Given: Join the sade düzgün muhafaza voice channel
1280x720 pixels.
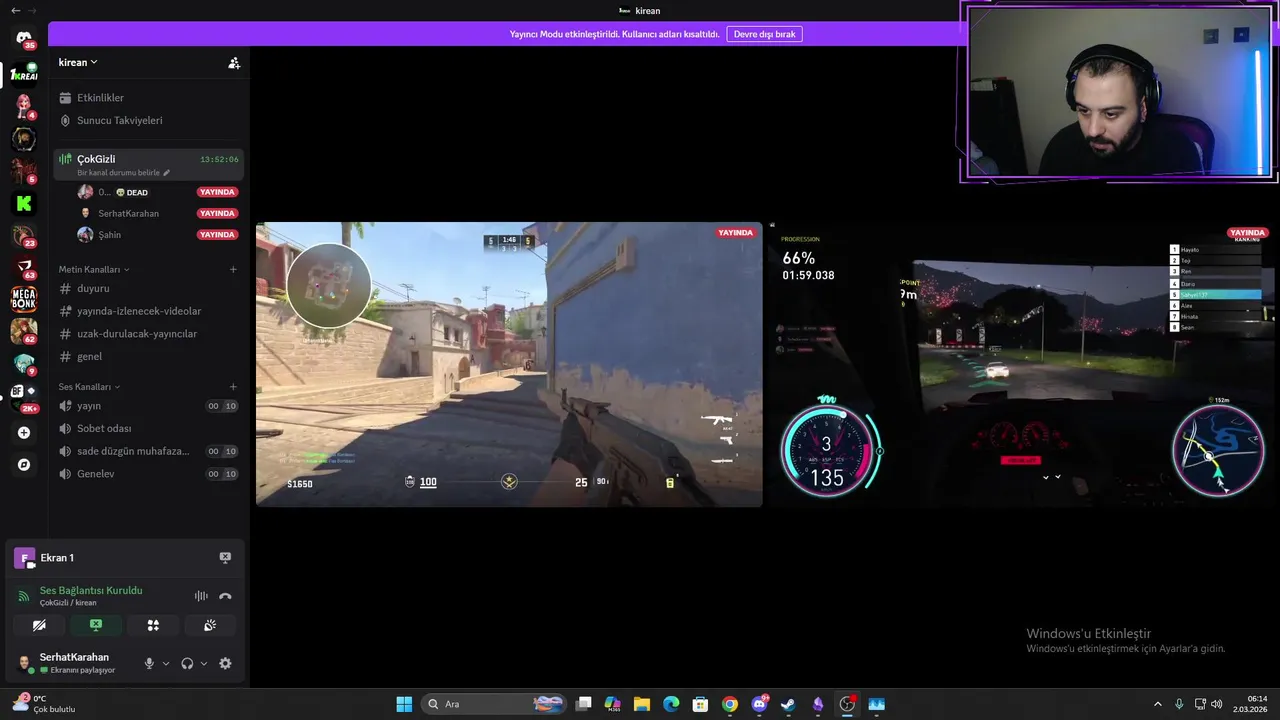Looking at the screenshot, I should pyautogui.click(x=148, y=451).
